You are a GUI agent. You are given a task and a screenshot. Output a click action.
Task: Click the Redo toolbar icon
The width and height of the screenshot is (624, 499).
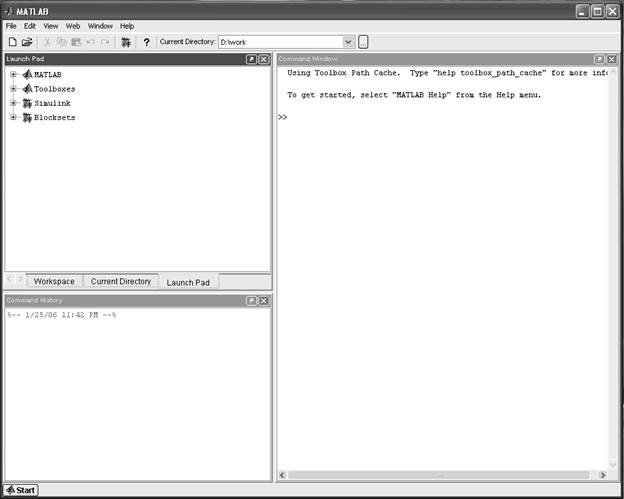tap(105, 42)
